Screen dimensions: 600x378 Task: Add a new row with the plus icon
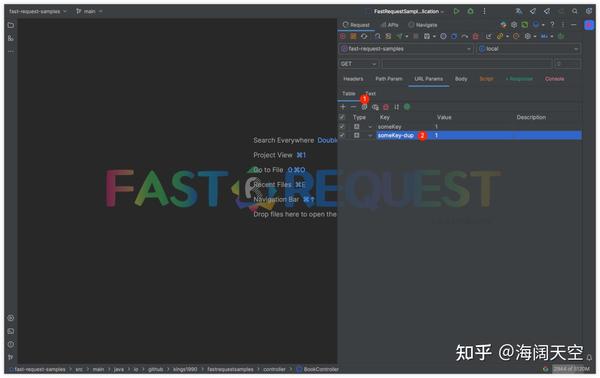[x=343, y=107]
